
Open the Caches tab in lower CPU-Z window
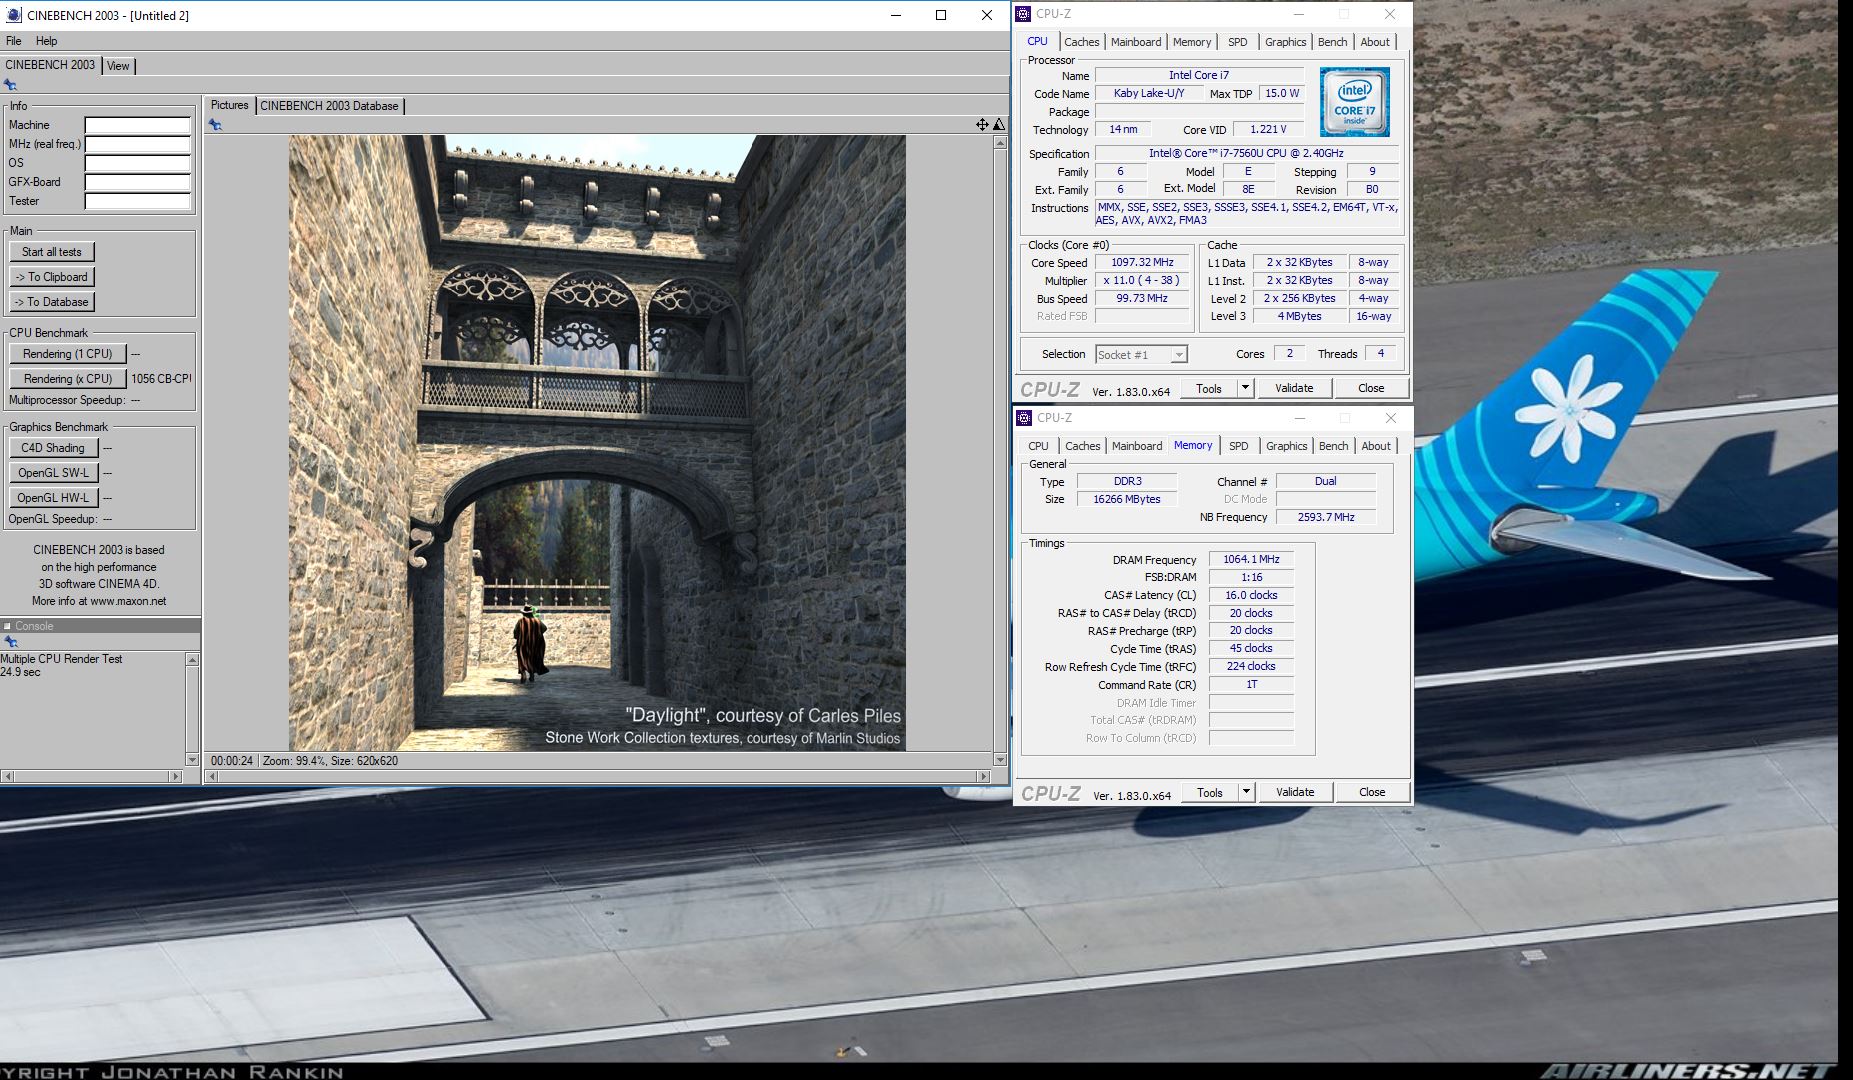coord(1082,446)
